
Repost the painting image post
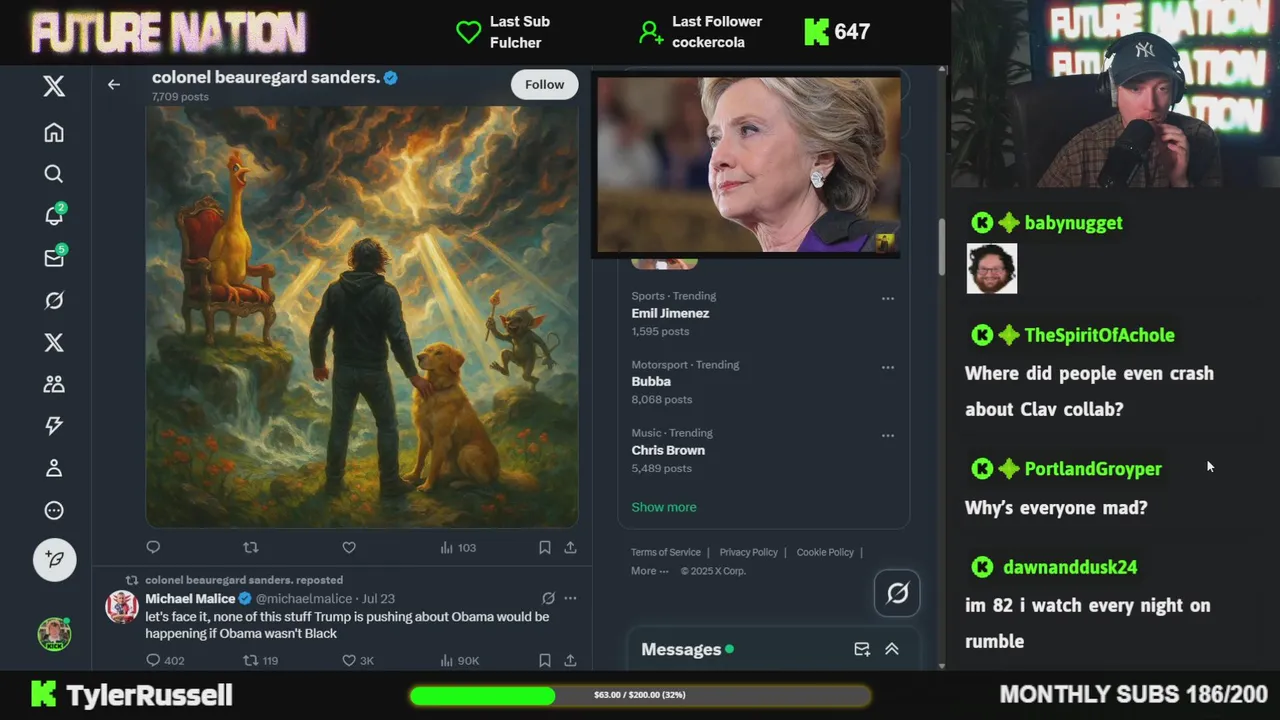[251, 547]
